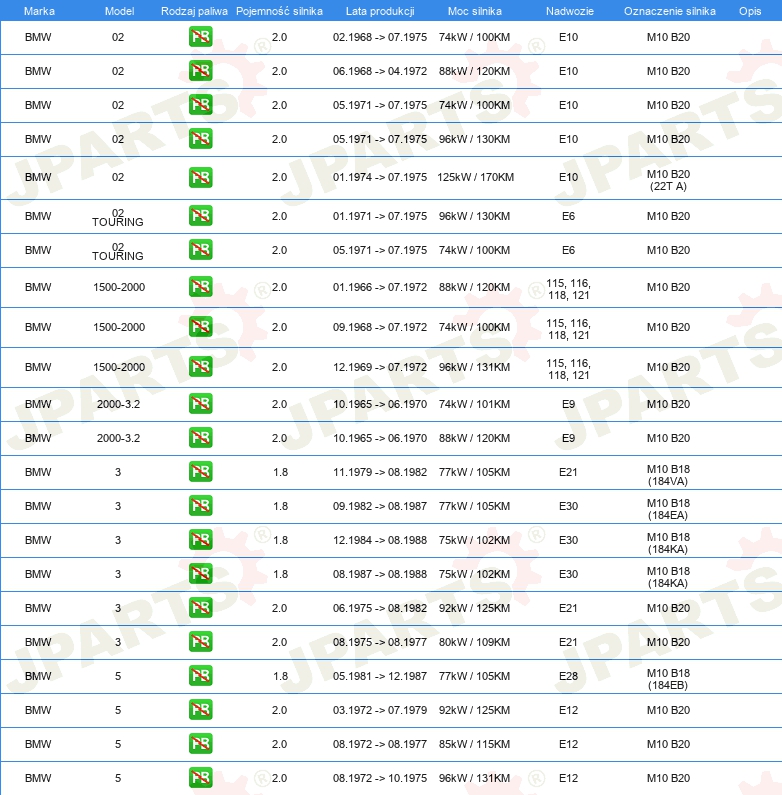
Task: Click the fuel icon in the 06.1975 -> 08.1982 row
Action: [x=200, y=608]
